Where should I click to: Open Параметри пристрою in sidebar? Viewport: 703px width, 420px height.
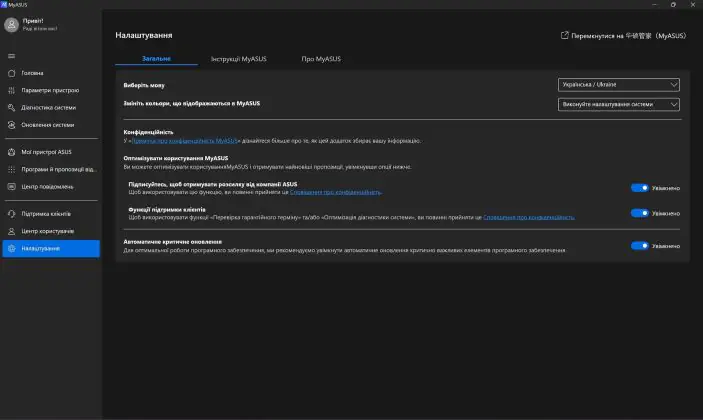point(51,91)
